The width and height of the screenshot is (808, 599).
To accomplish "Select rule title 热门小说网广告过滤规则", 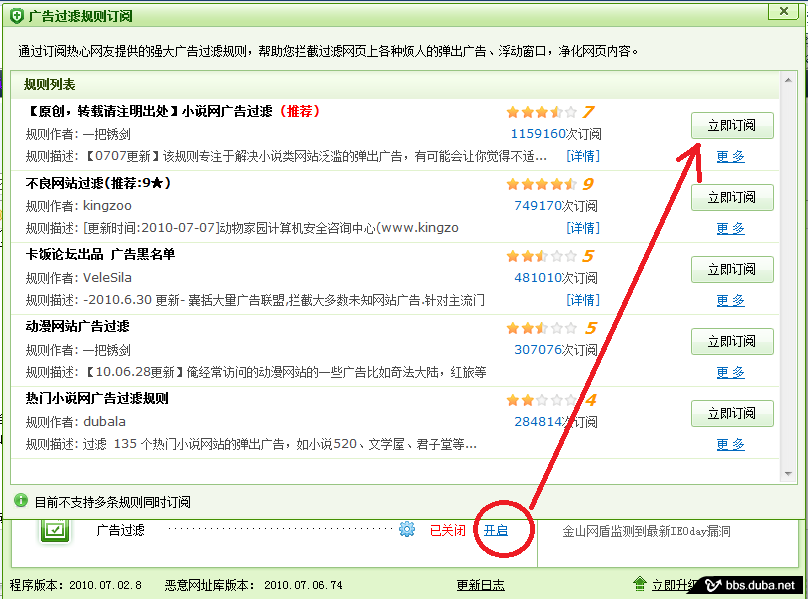I will coord(97,398).
